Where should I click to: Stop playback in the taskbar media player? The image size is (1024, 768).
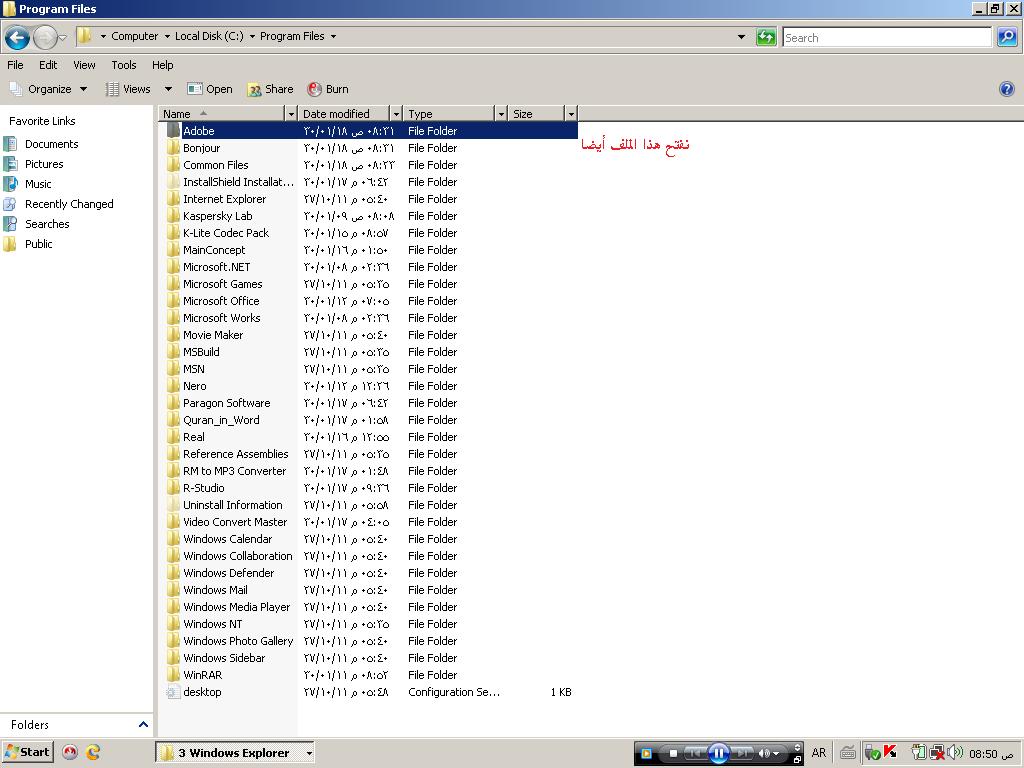673,753
